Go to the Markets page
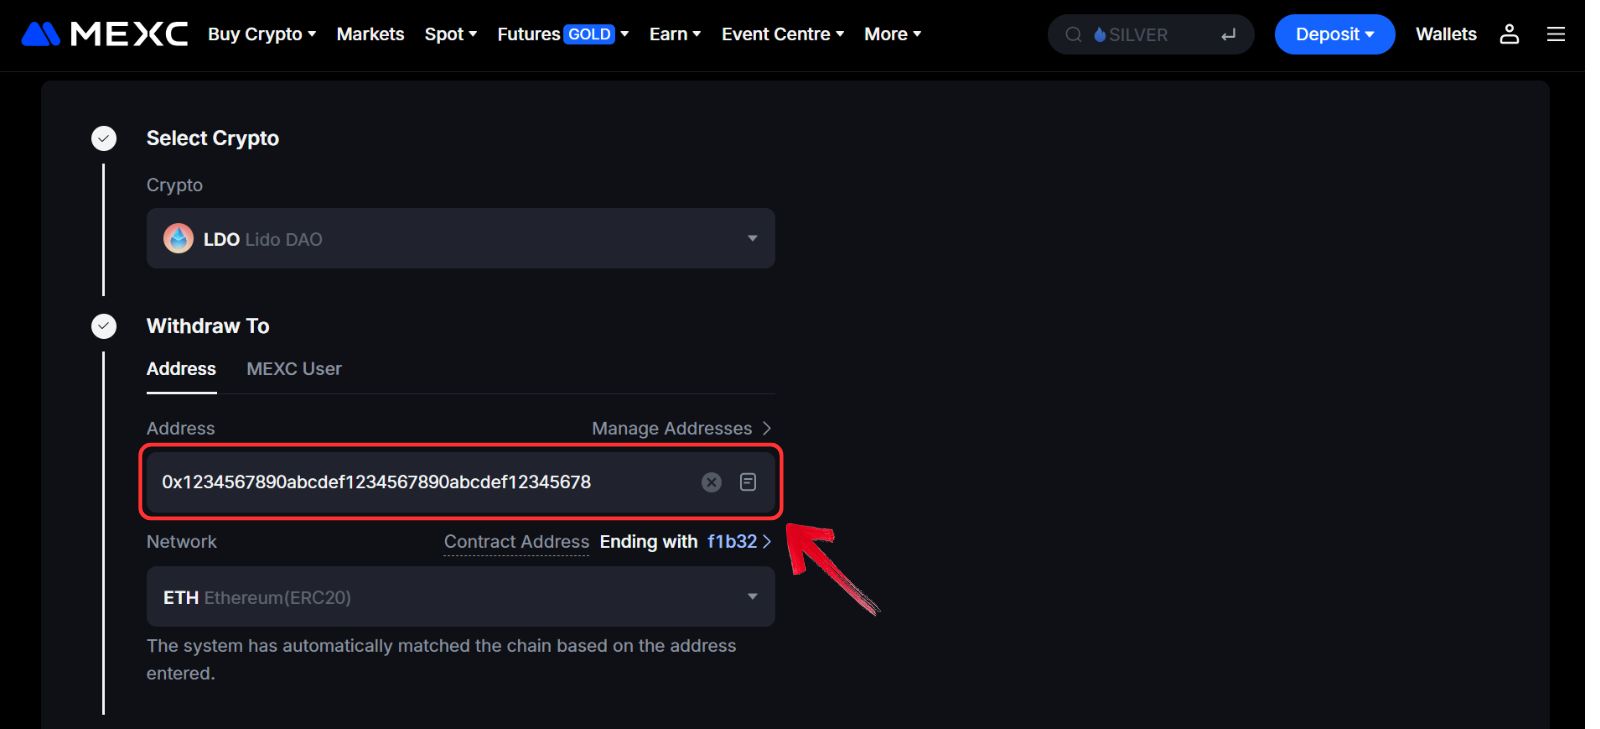Screen dimensions: 1600x729 click(x=370, y=34)
